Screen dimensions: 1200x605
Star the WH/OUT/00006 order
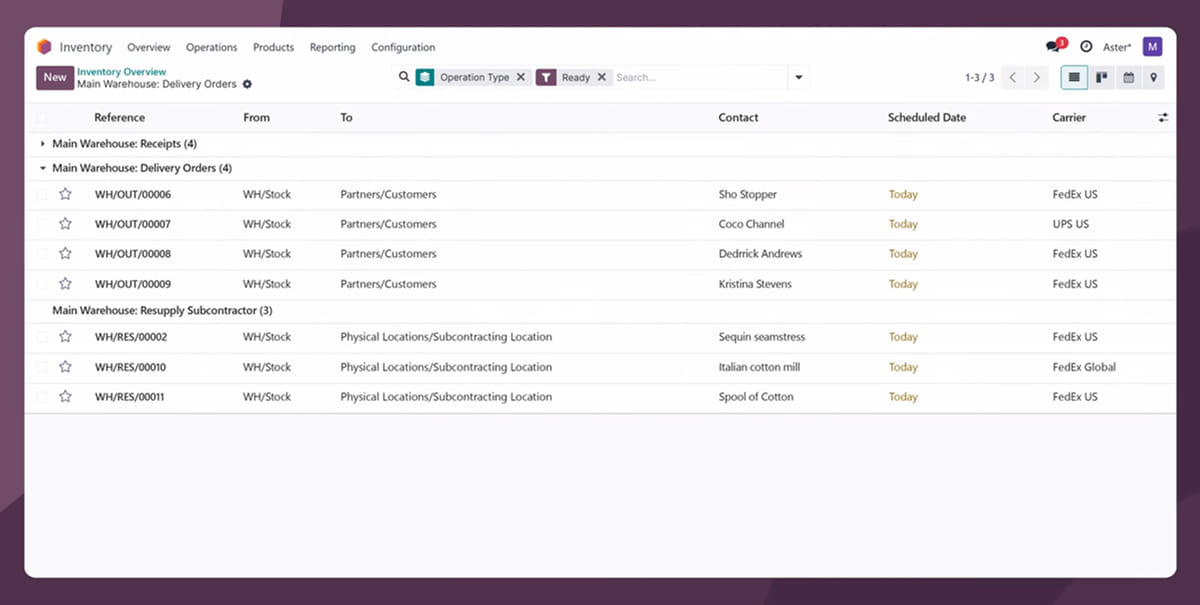[65, 194]
